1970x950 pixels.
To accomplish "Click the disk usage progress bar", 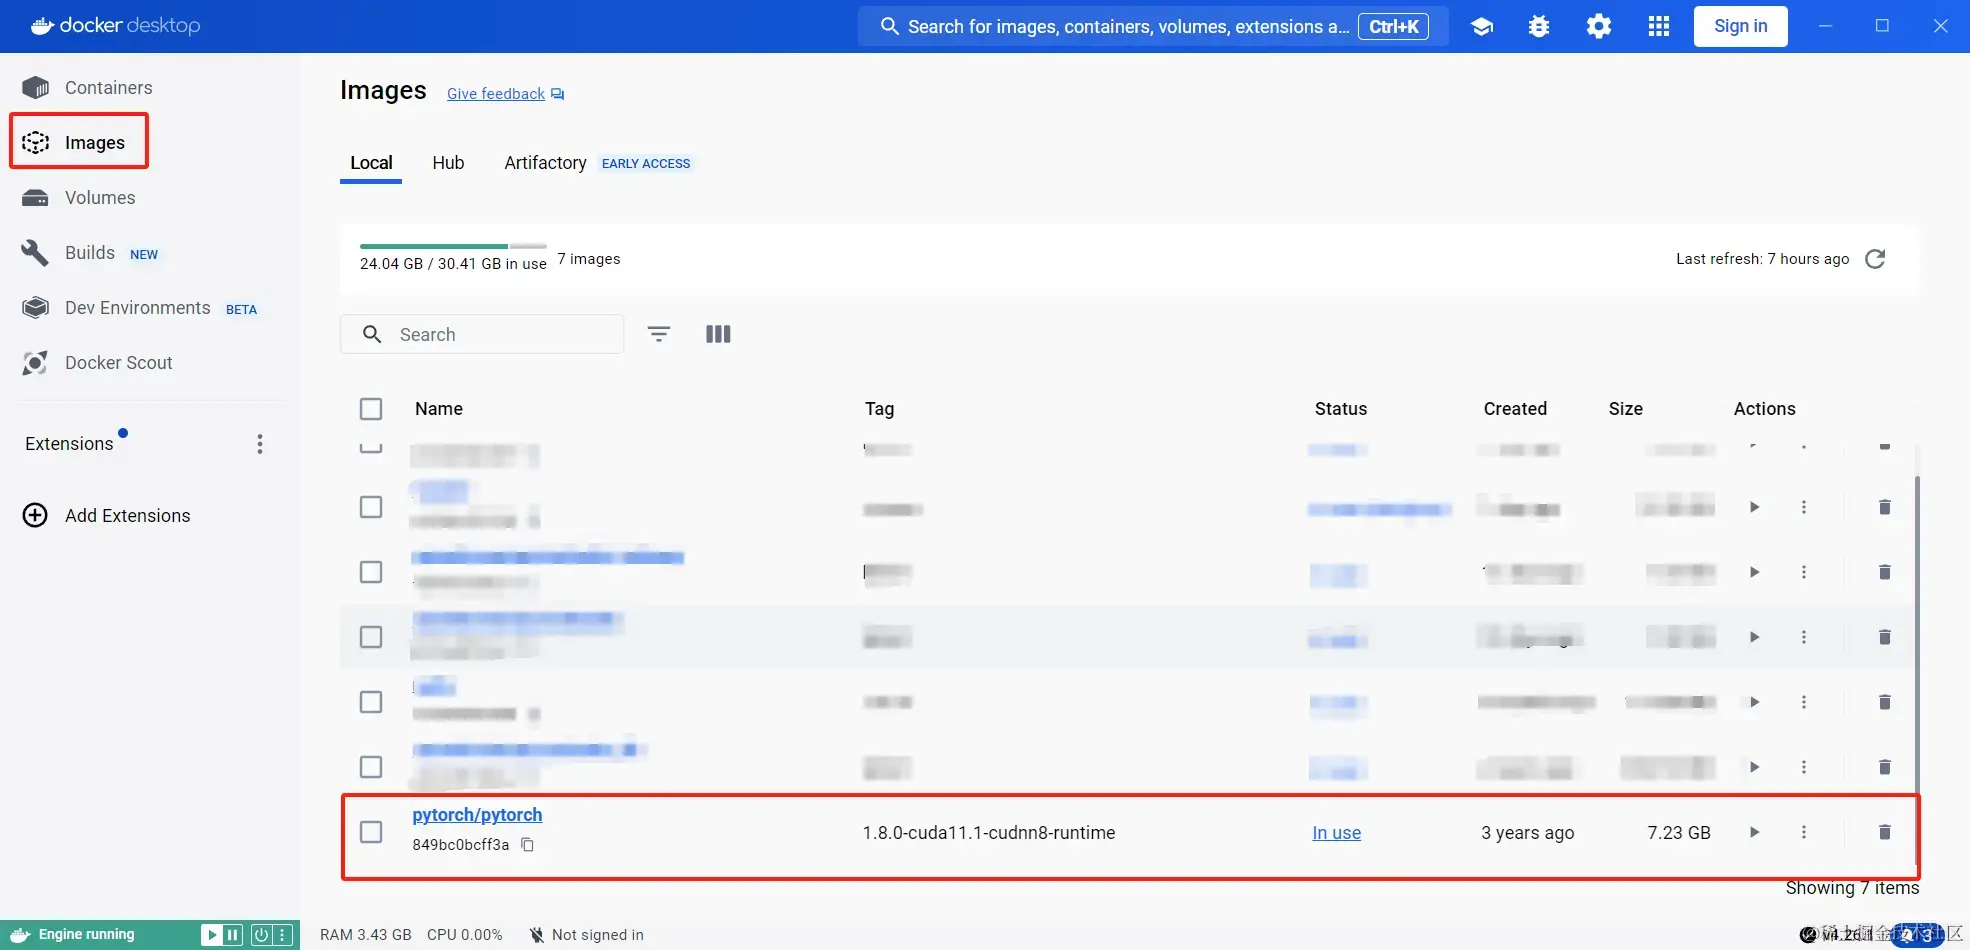I will click(x=453, y=246).
